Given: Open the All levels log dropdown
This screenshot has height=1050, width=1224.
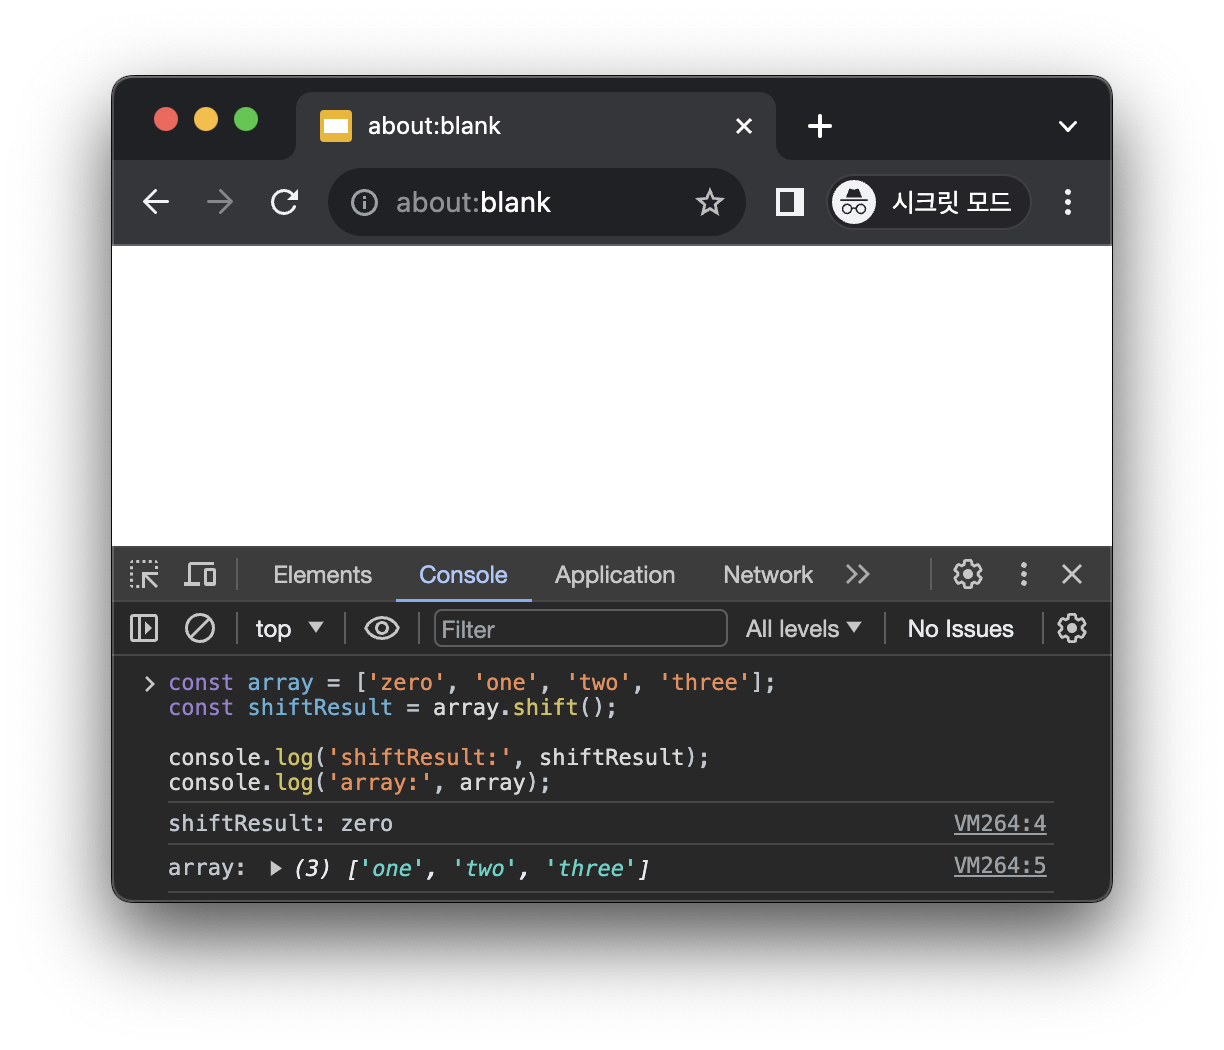Looking at the screenshot, I should click(804, 629).
